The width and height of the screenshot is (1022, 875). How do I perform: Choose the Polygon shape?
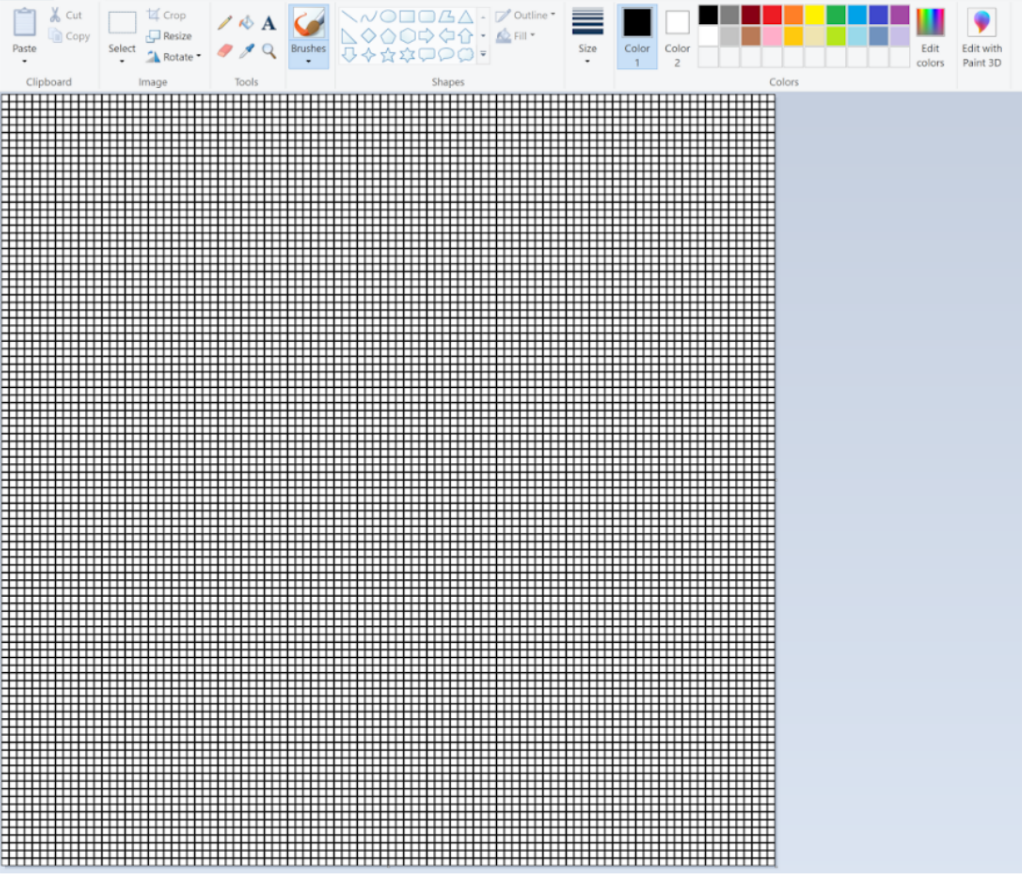coord(446,17)
